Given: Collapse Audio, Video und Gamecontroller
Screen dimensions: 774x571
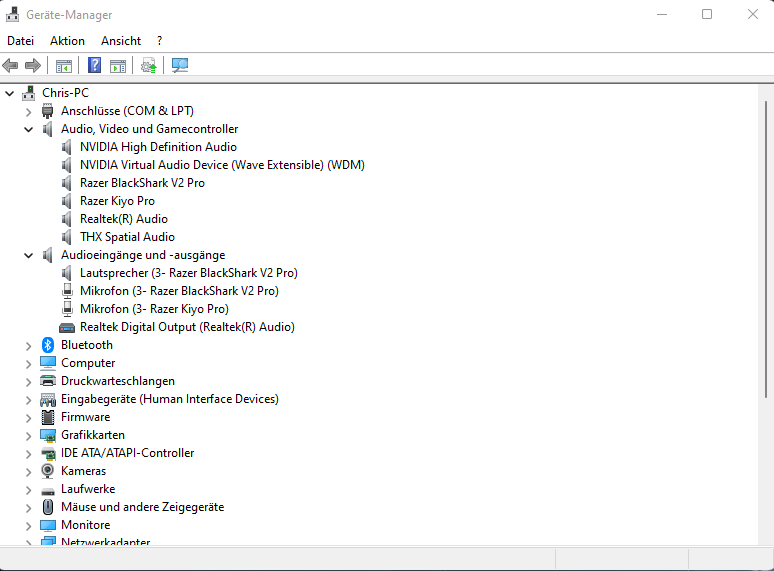Looking at the screenshot, I should tap(29, 129).
